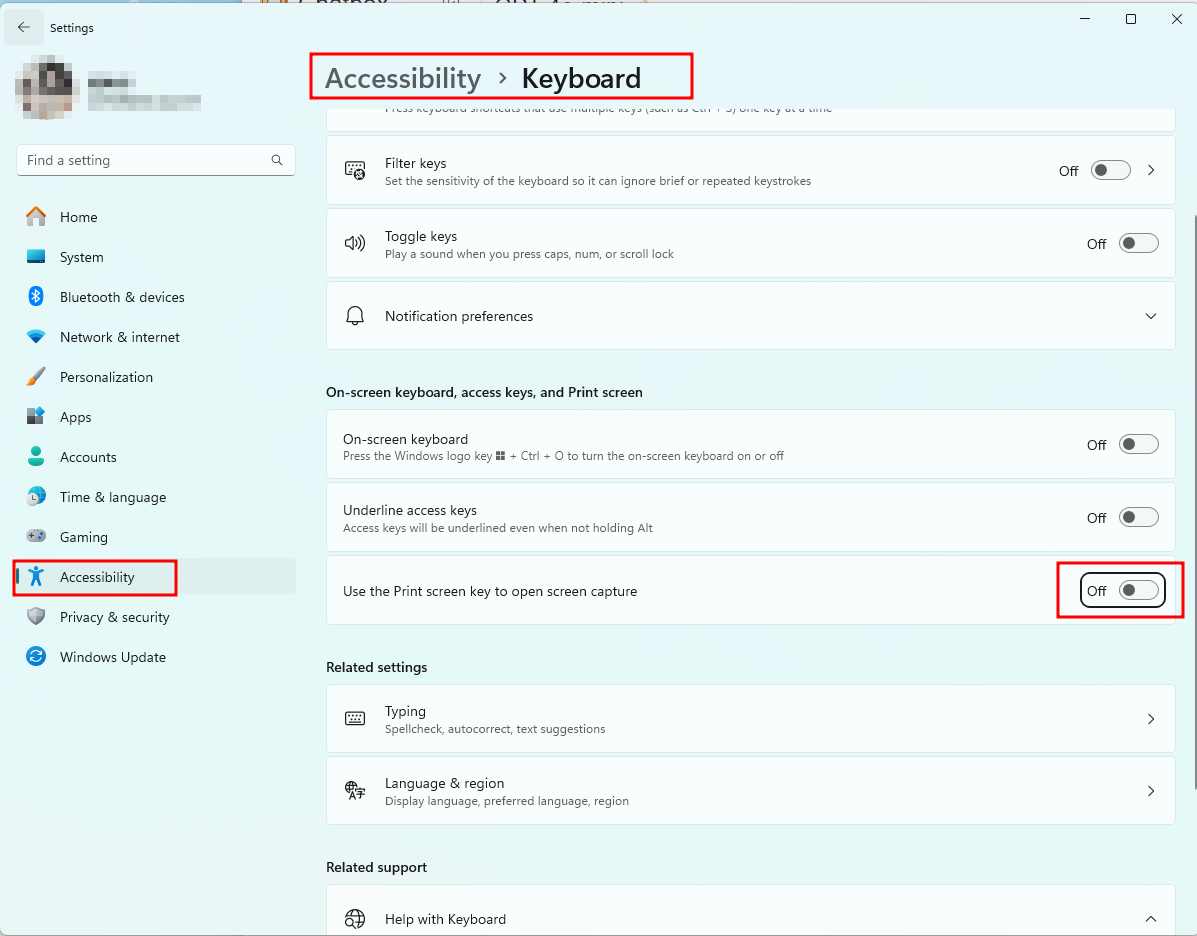This screenshot has width=1197, height=936.
Task: Go to Time & language settings
Action: coord(112,497)
